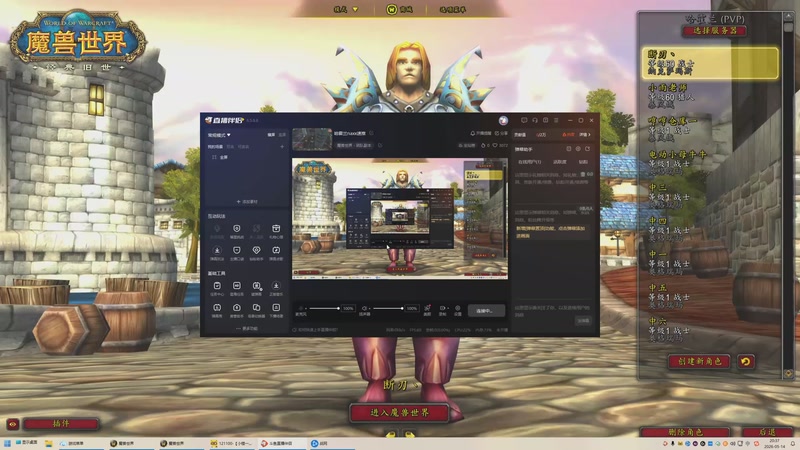Click the last icon in basic tools bottom row
Viewport: 800px width, 450px height.
pos(276,308)
